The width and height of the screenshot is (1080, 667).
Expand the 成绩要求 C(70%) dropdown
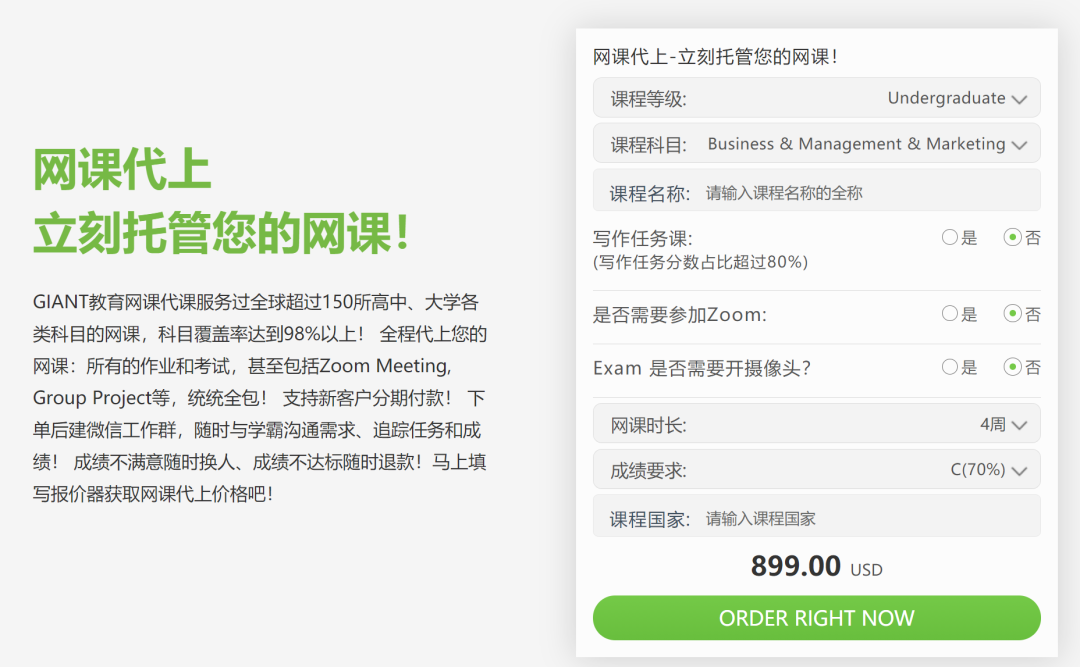coord(816,470)
